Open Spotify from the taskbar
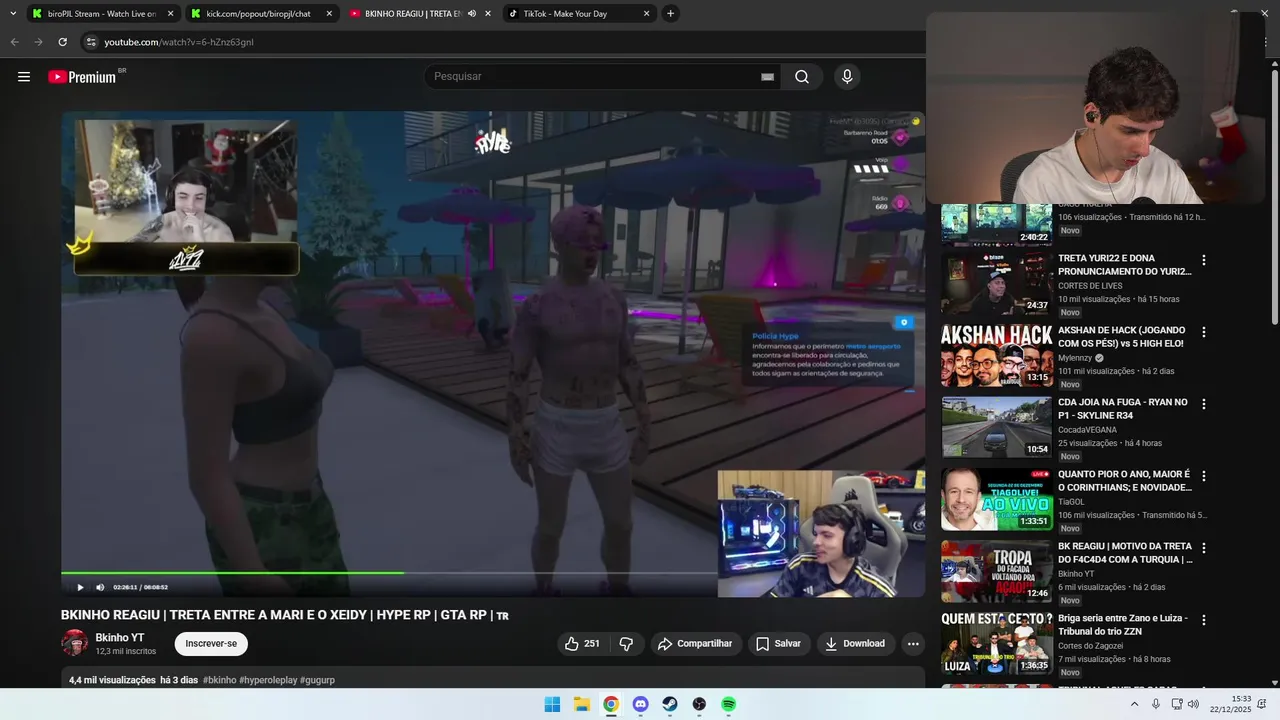The image size is (1280, 720). coord(729,704)
